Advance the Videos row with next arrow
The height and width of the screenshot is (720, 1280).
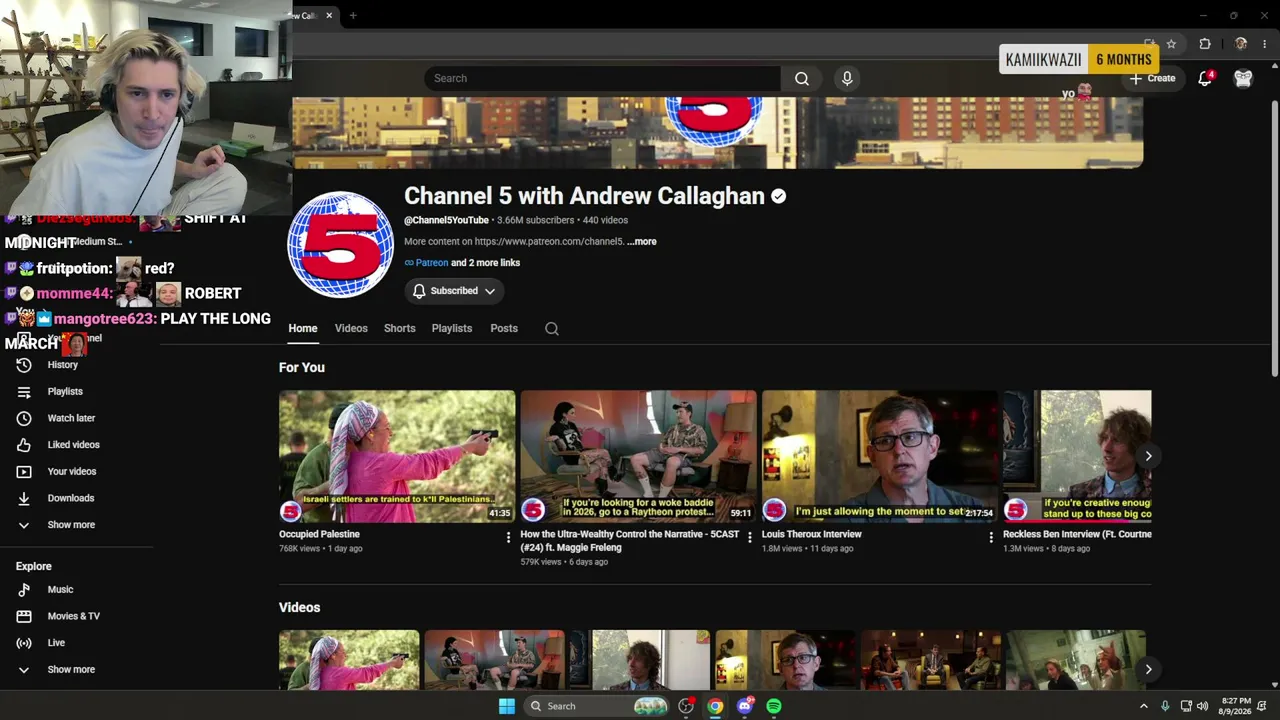click(x=1148, y=669)
